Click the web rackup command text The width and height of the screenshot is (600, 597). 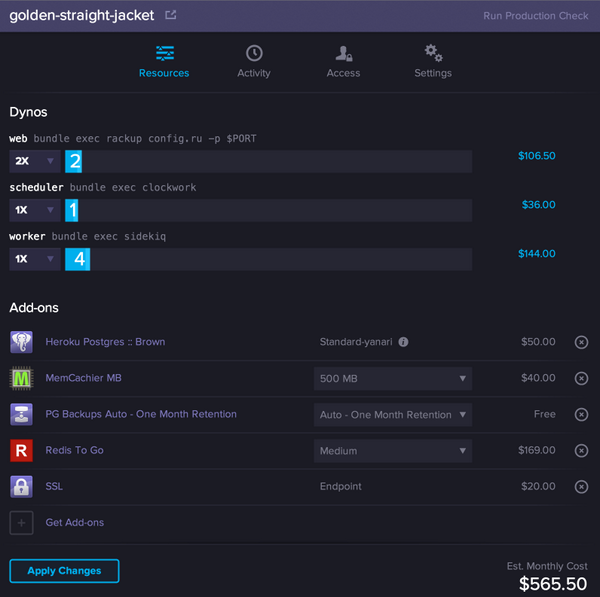[145, 139]
